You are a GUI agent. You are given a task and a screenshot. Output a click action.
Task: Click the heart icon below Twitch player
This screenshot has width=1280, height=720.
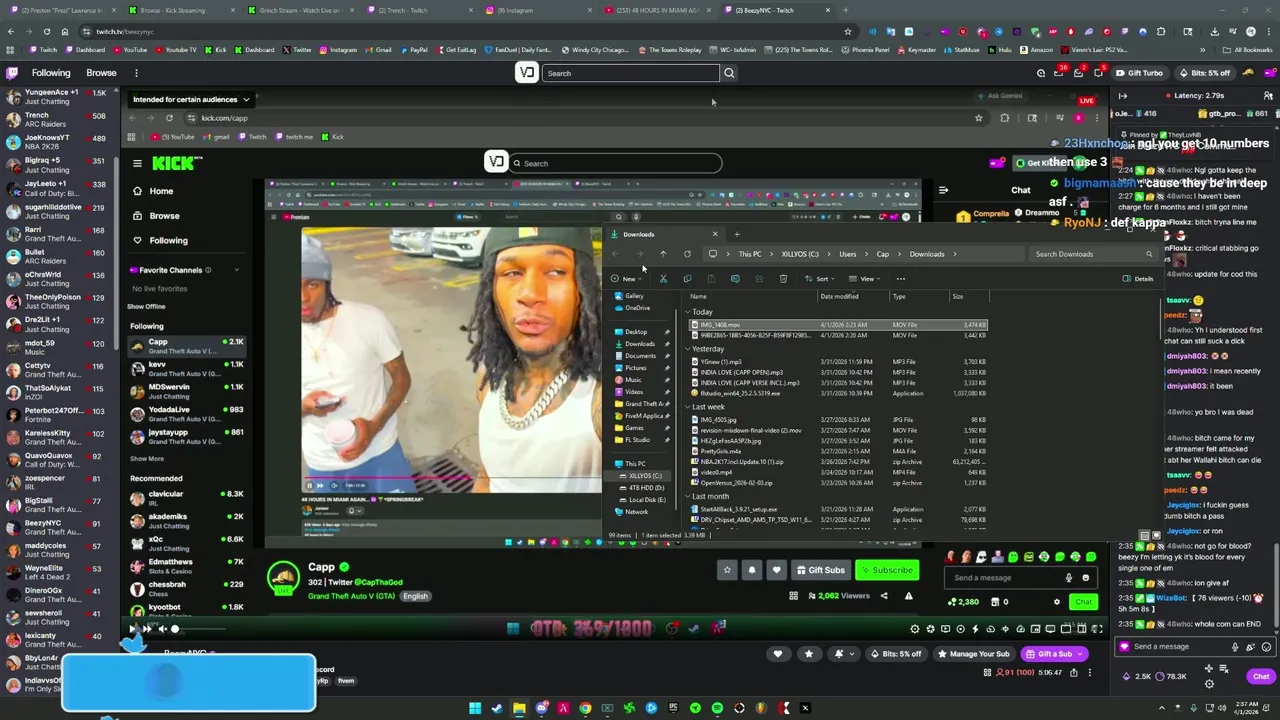pyautogui.click(x=777, y=654)
